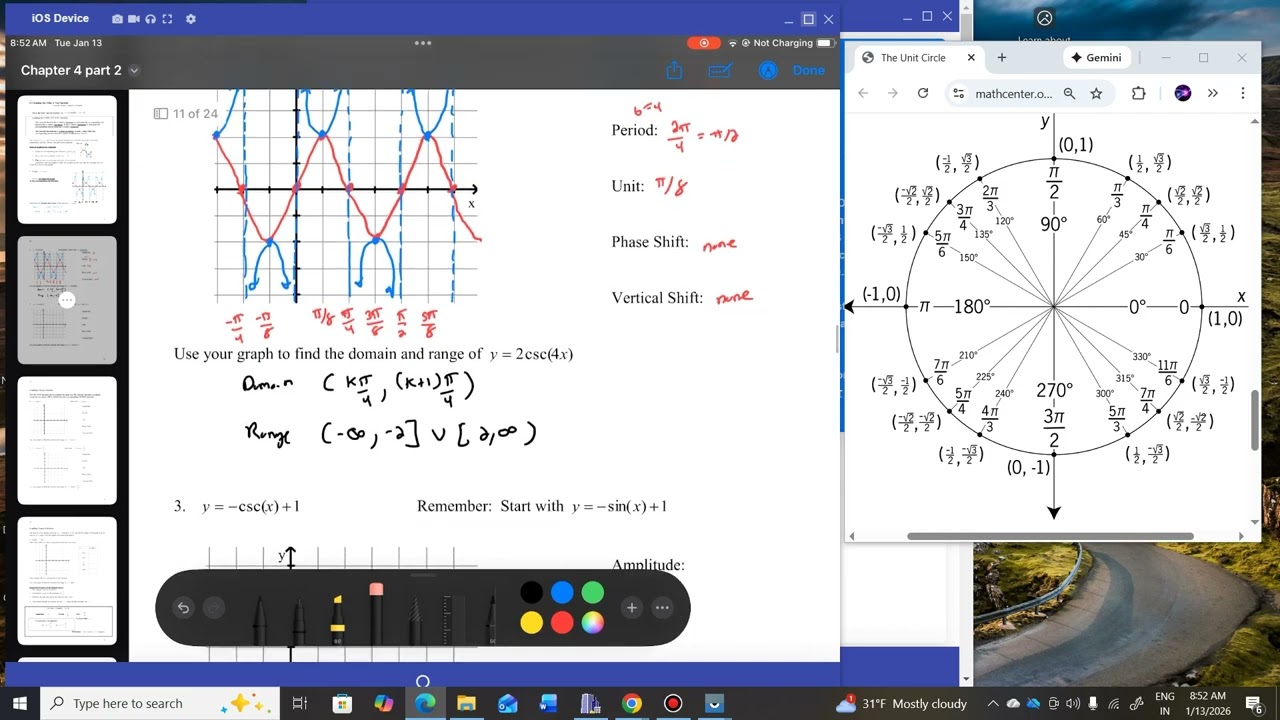The height and width of the screenshot is (720, 1280).
Task: Click the desktop Learn about this picture icon
Action: [x=1045, y=18]
